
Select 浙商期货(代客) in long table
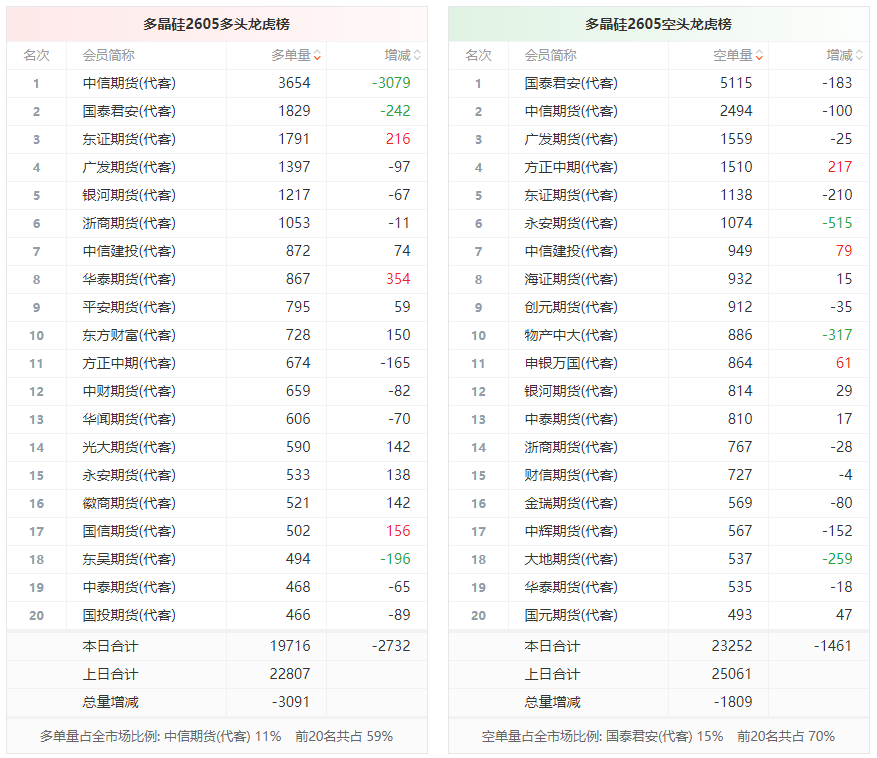(129, 223)
